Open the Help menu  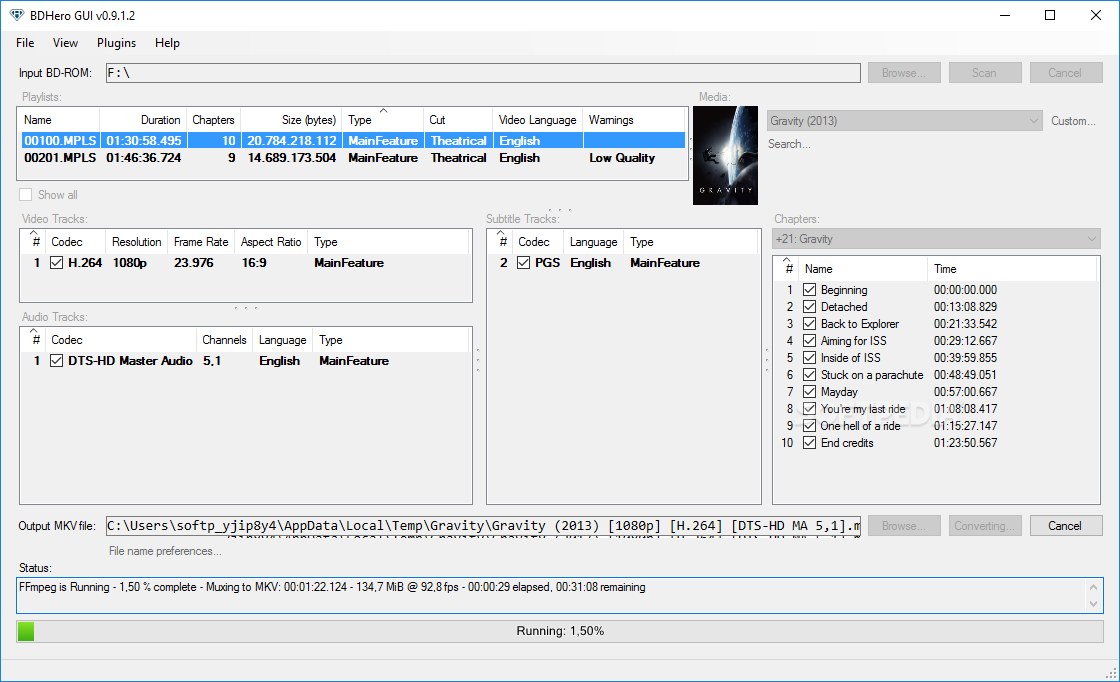point(167,43)
